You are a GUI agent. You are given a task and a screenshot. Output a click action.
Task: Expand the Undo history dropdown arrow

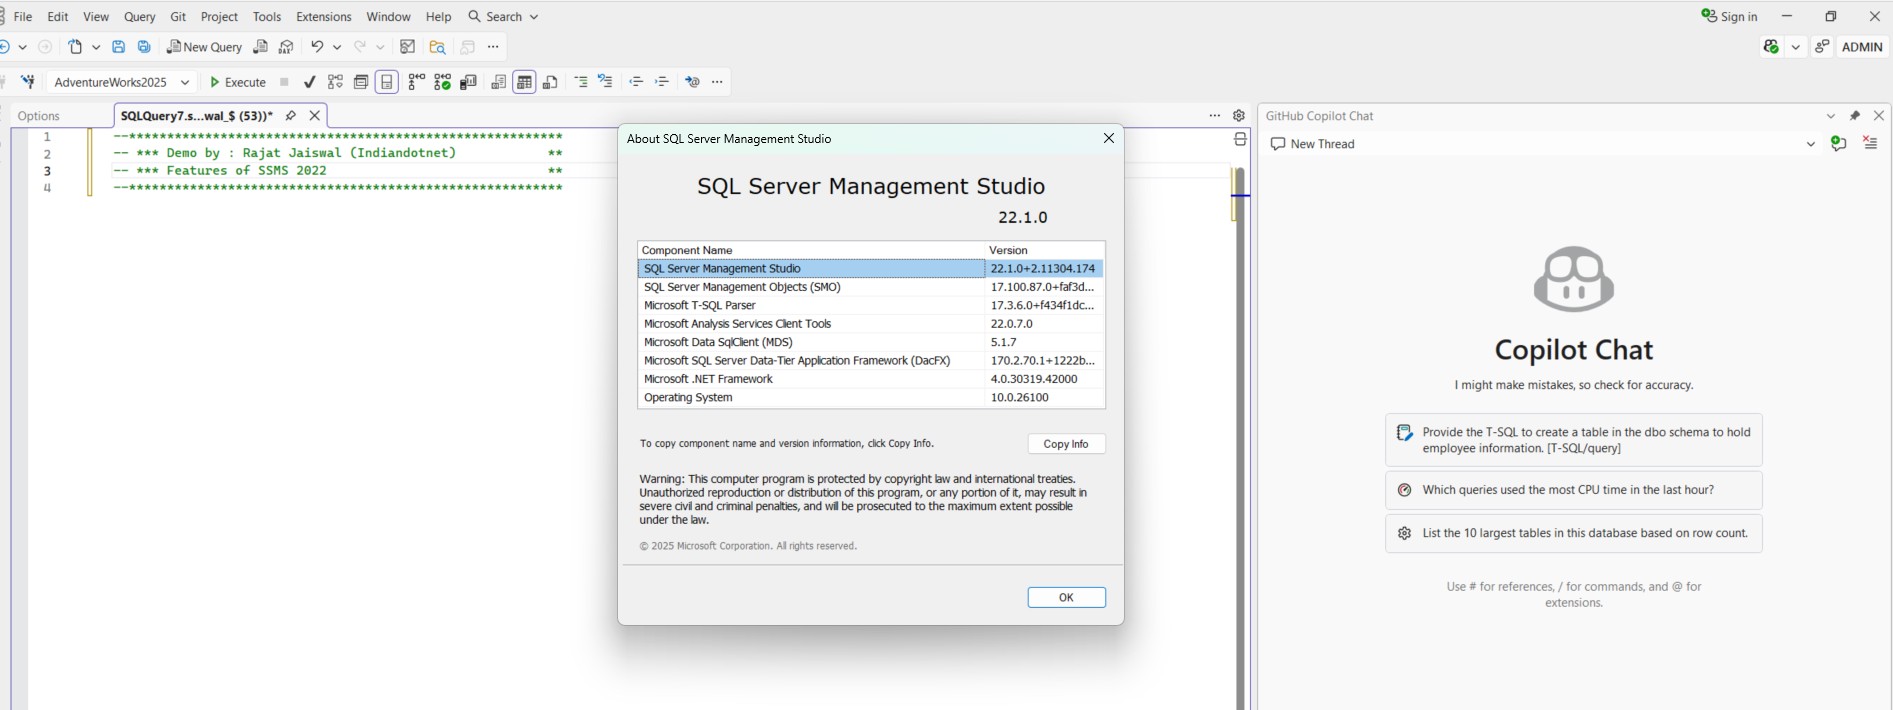click(x=337, y=47)
